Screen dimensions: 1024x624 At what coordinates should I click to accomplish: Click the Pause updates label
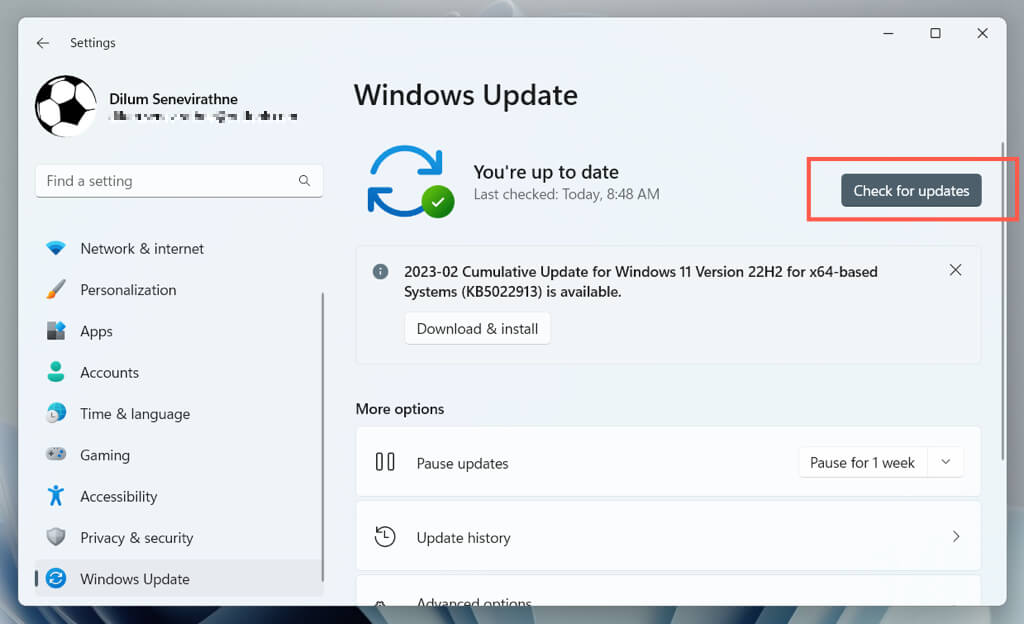pyautogui.click(x=462, y=463)
